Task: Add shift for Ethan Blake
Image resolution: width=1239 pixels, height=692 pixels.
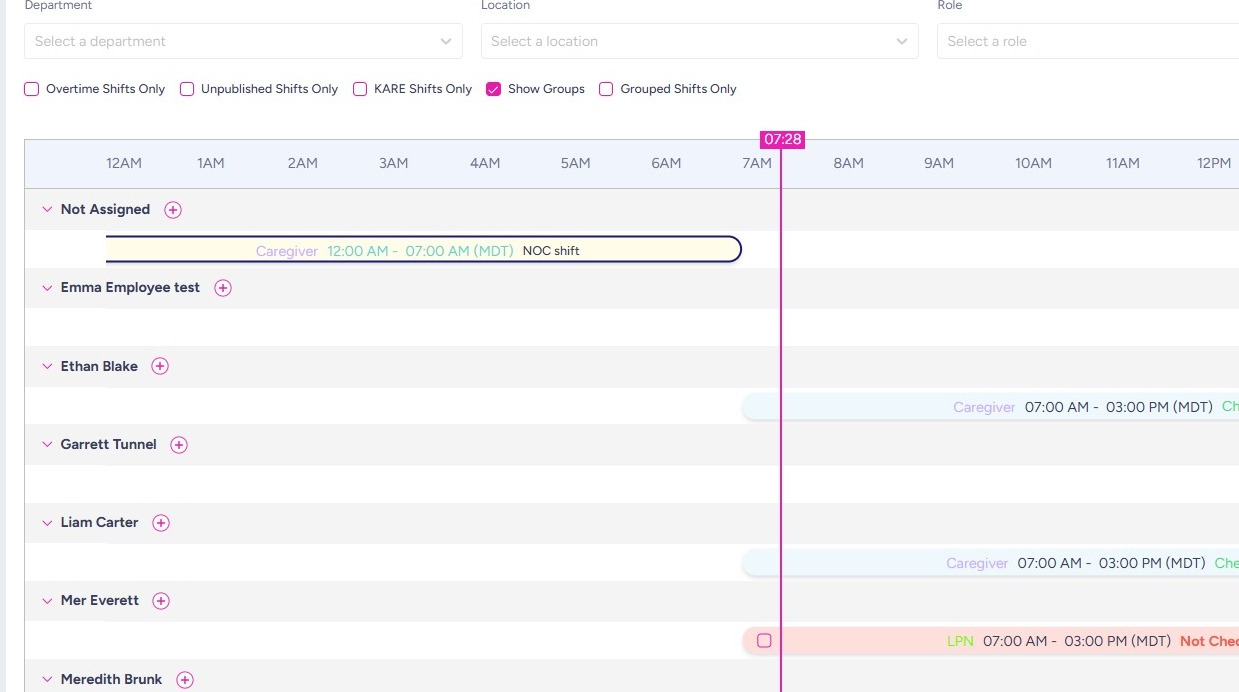Action: pos(160,366)
